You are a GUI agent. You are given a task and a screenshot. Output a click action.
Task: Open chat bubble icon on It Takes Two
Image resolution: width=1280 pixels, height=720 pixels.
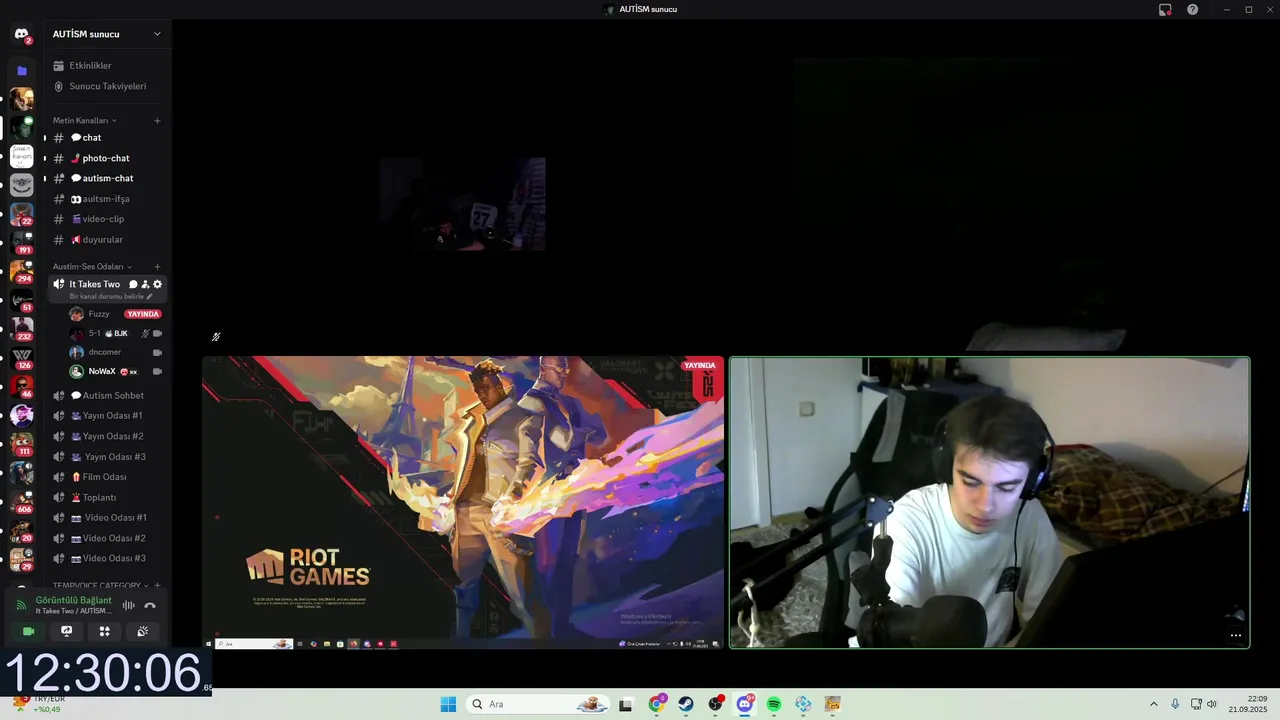[133, 284]
